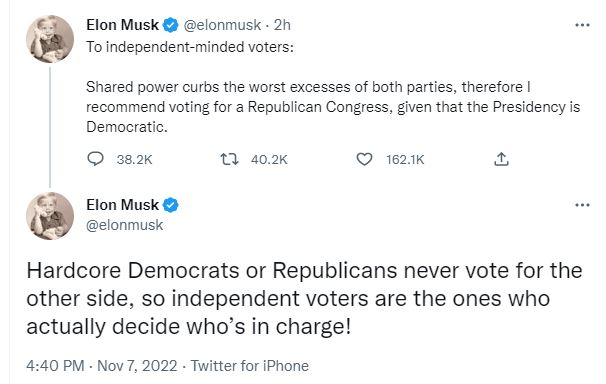The width and height of the screenshot is (606, 384).
Task: Click the Elon Musk name in first tweet
Action: 123,25
